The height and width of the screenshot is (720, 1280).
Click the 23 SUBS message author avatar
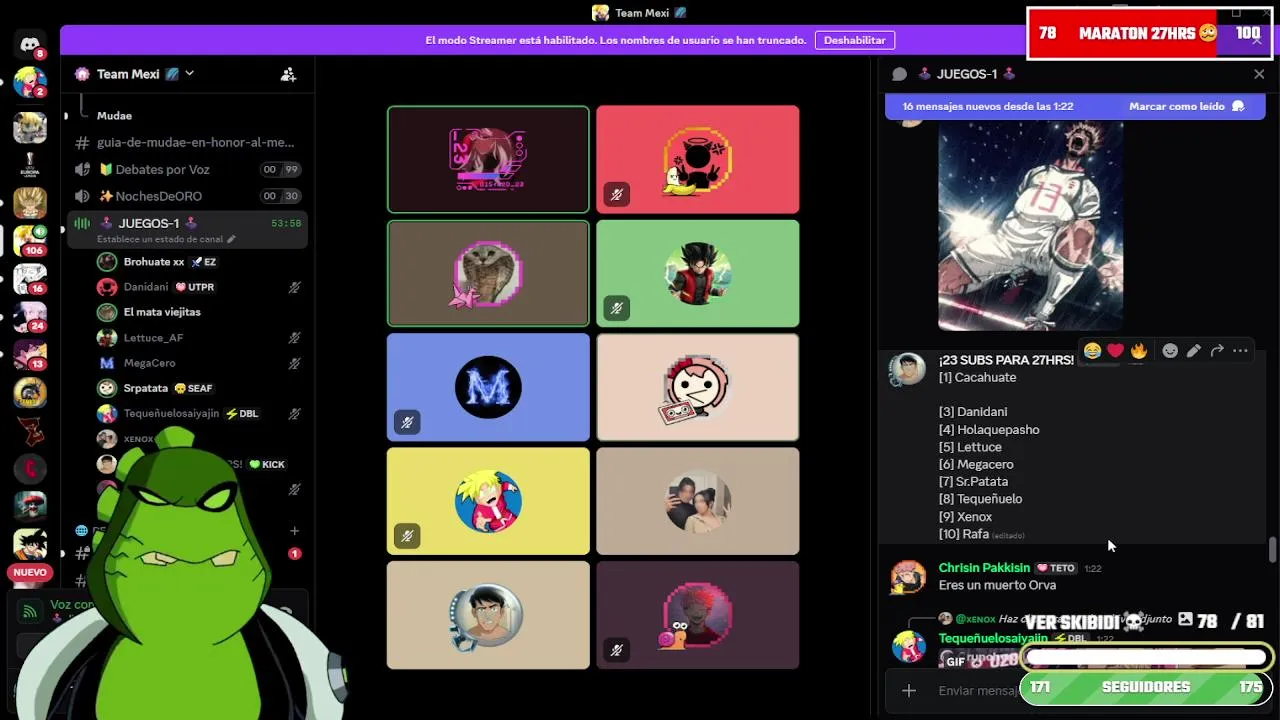point(907,369)
